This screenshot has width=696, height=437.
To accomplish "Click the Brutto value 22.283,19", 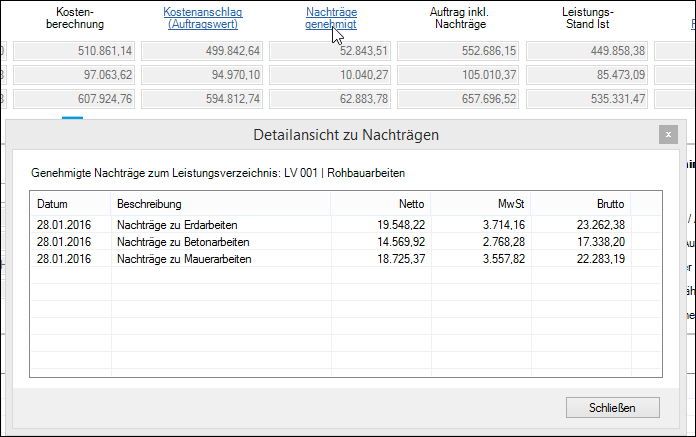I will pos(601,259).
